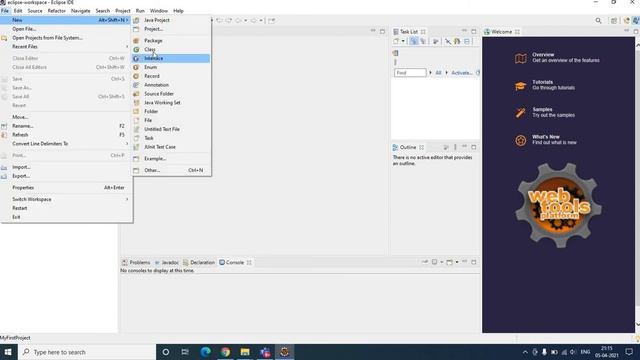Minimize the Task List view
Viewport: 640px width, 360px height.
coord(464,31)
